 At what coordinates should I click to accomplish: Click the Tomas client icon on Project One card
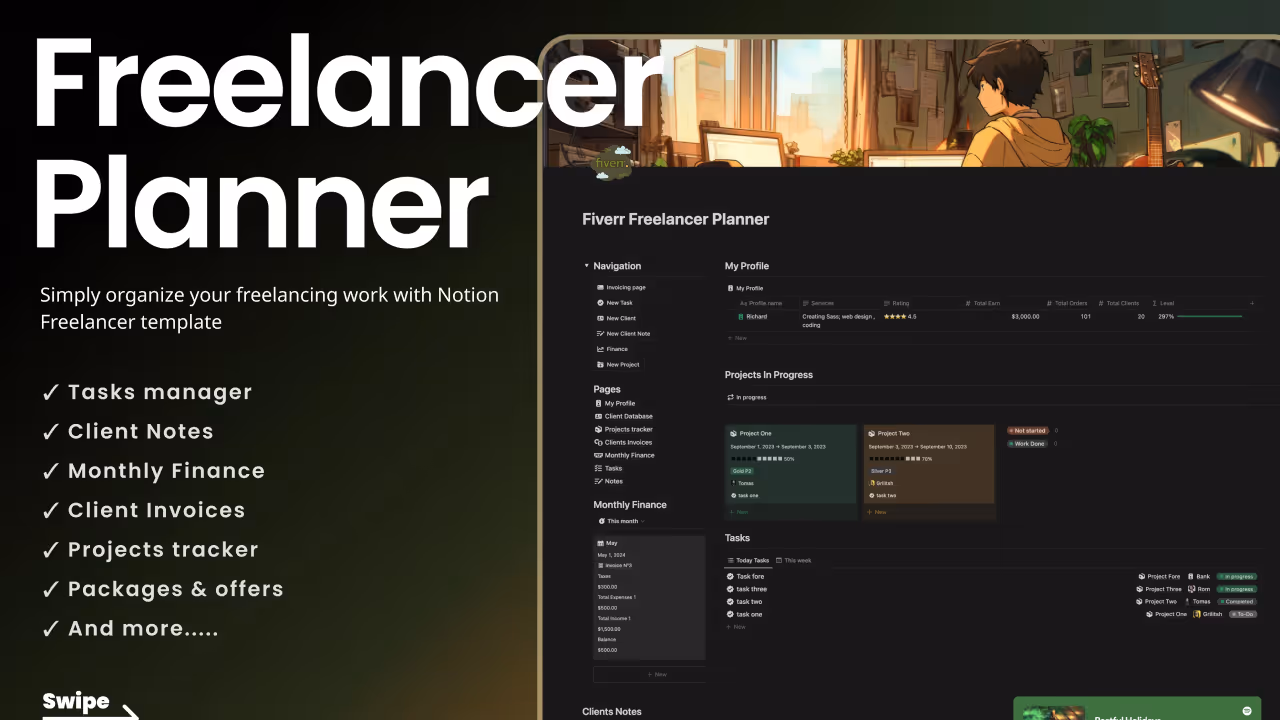(734, 483)
